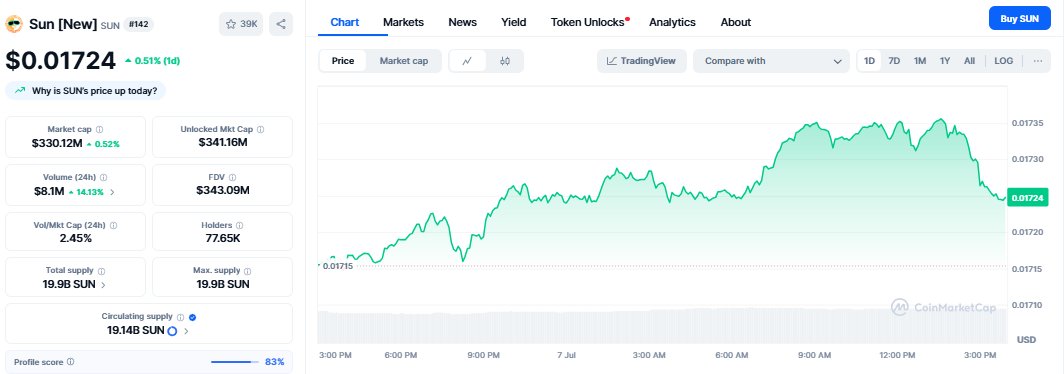The width and height of the screenshot is (1064, 374).
Task: Click the SUN token logo
Action: coord(14,24)
